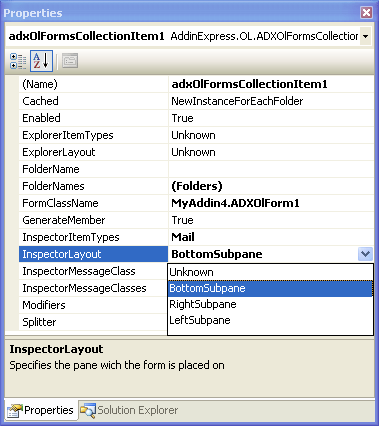Screen dimensions: 379x426
Task: Choose Unknown in the layout list
Action: click(270, 272)
